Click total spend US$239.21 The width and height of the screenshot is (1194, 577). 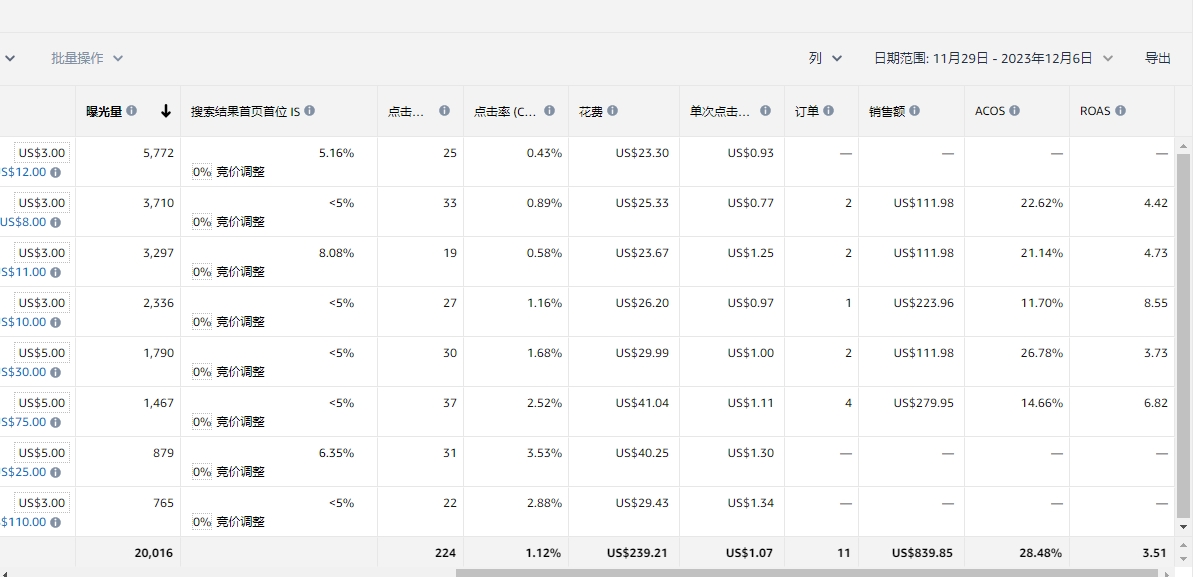tap(637, 553)
